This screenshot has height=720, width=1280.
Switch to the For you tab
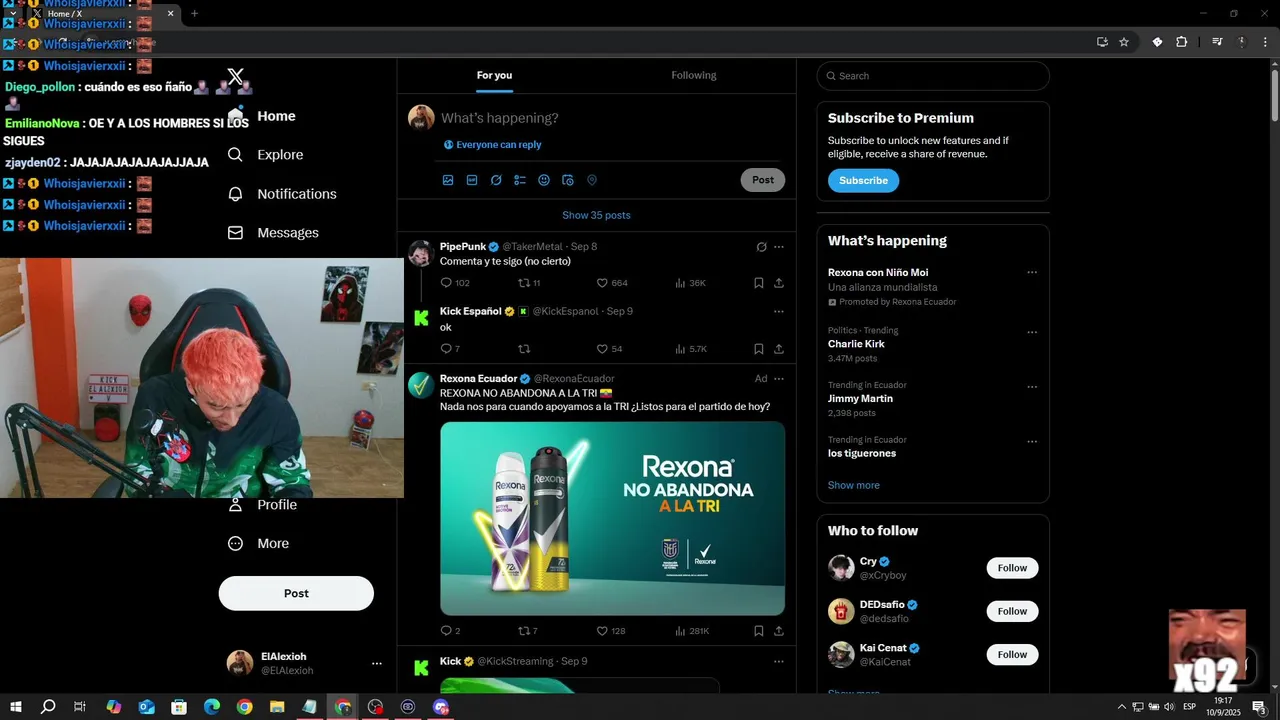[x=494, y=76]
